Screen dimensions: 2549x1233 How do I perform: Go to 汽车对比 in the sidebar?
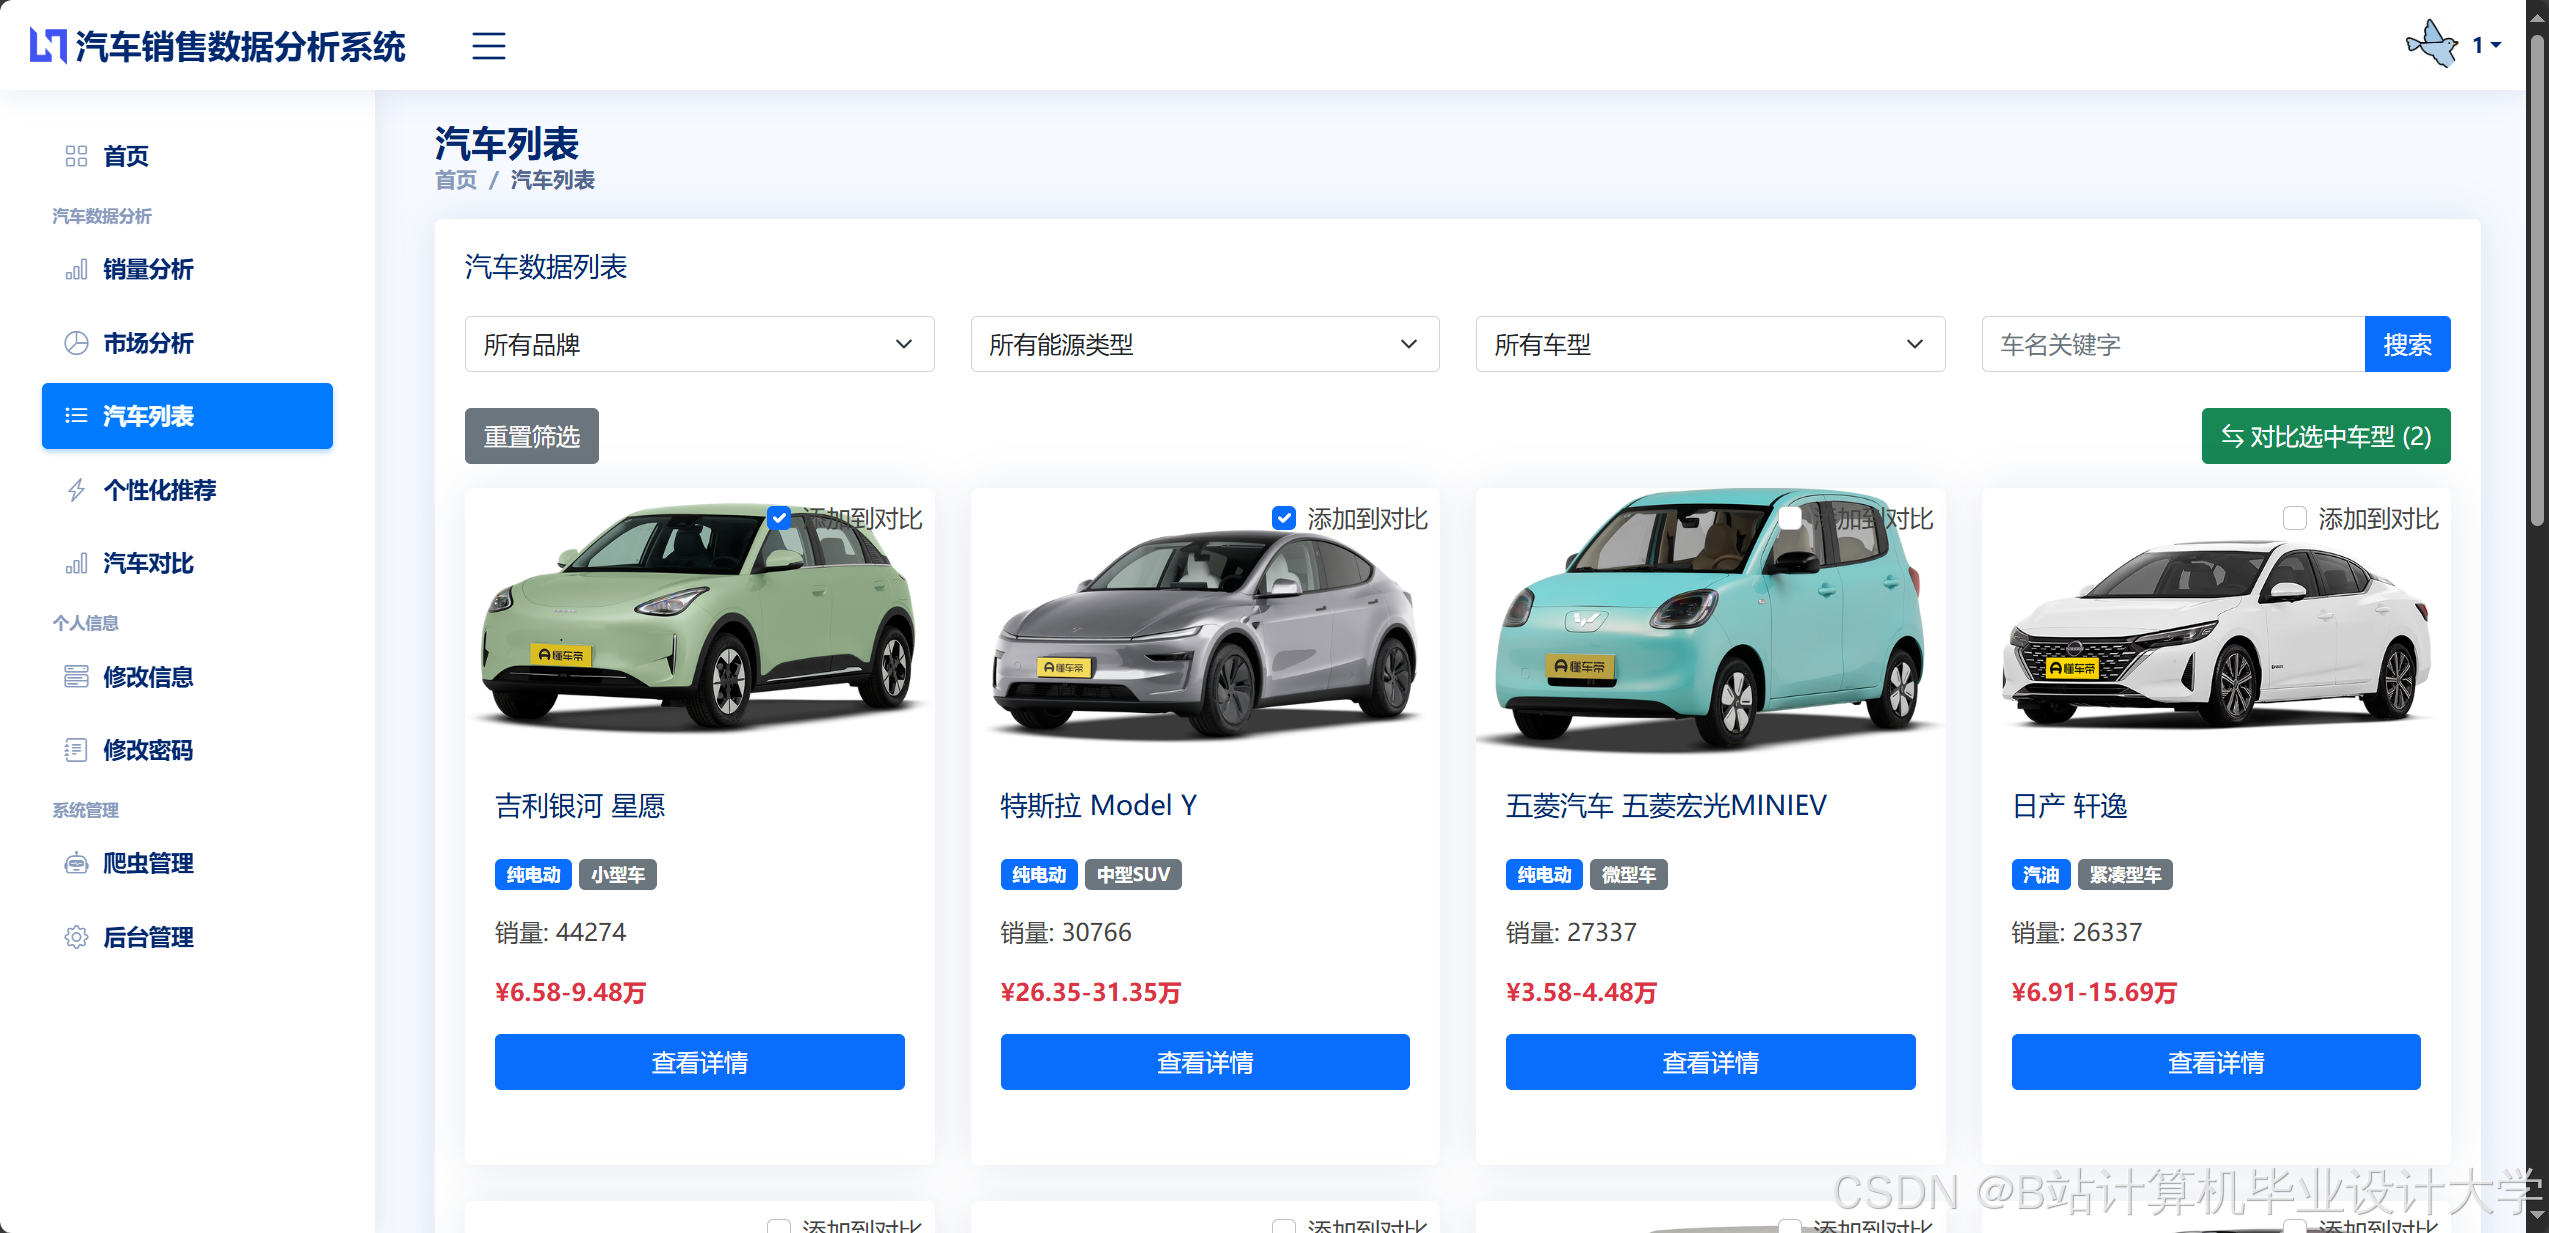[x=148, y=564]
